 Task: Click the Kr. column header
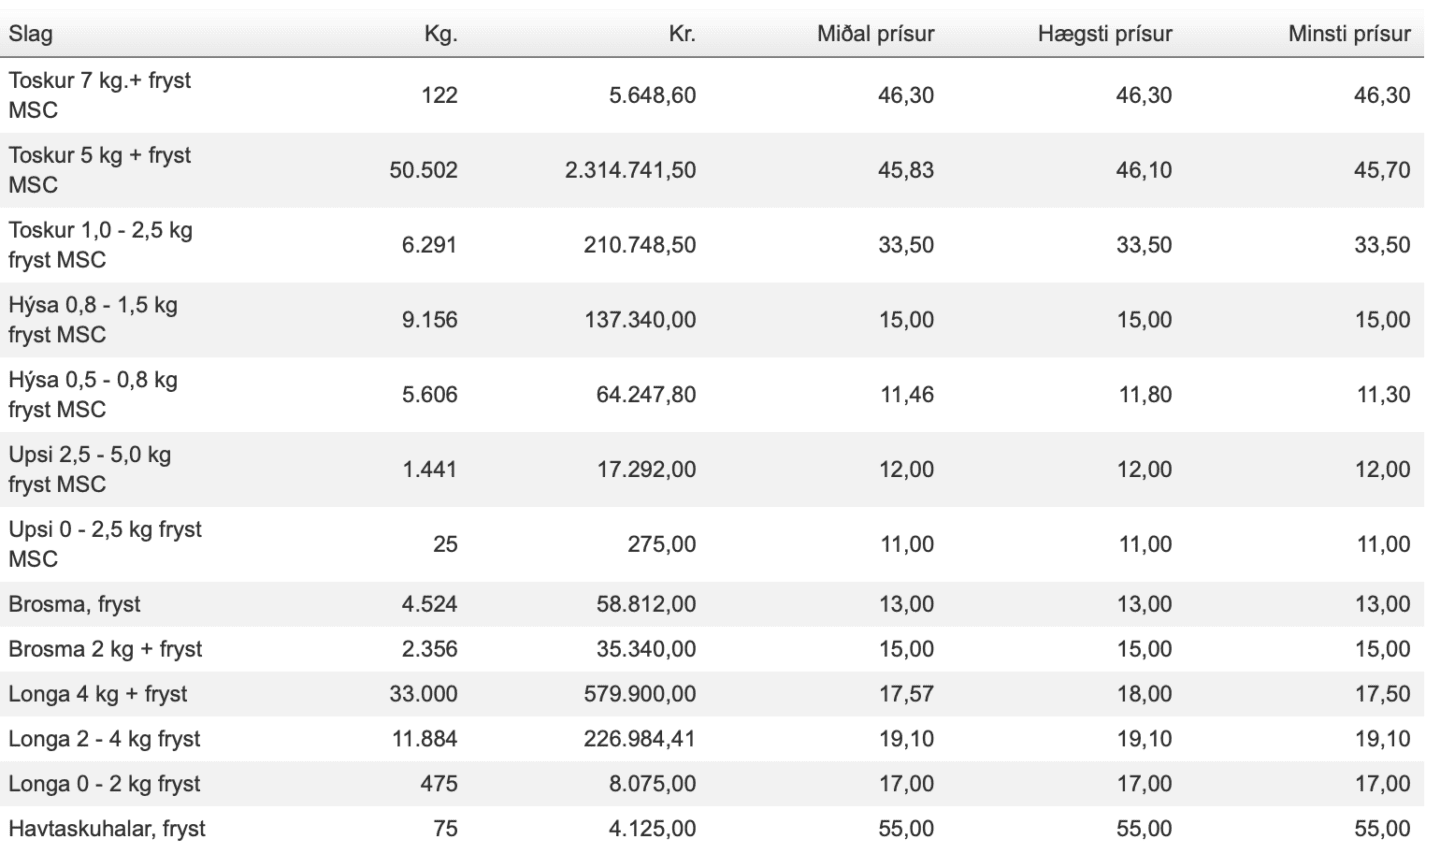[682, 34]
